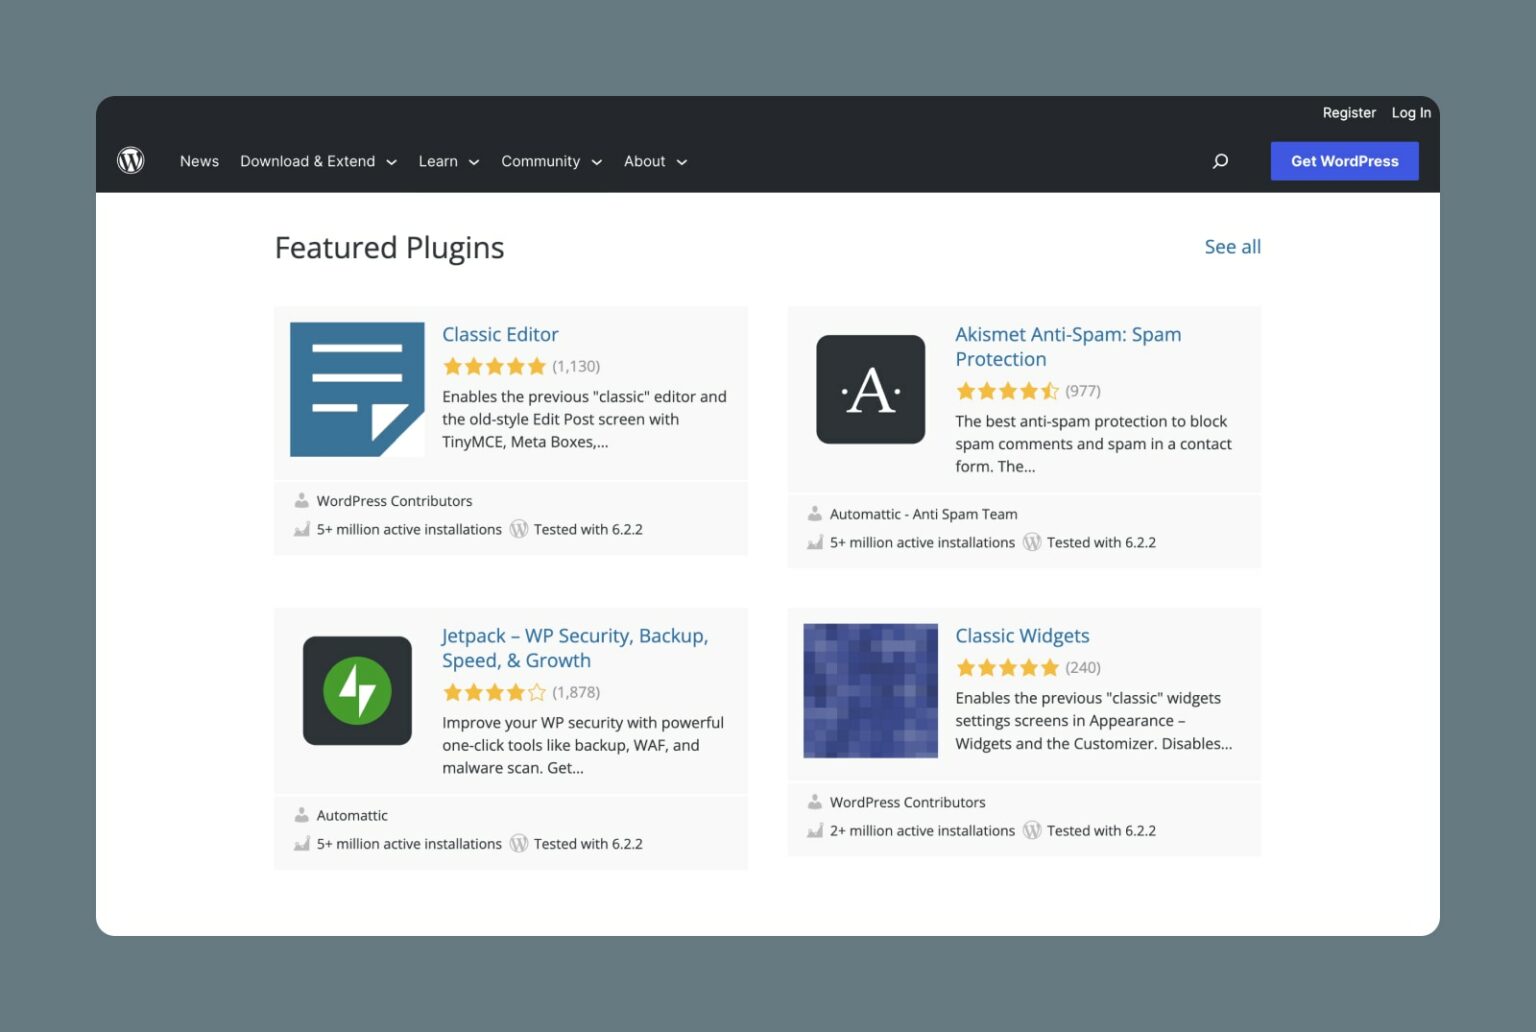Click the WordPress logo in the header
This screenshot has height=1032, width=1536.
[x=131, y=160]
